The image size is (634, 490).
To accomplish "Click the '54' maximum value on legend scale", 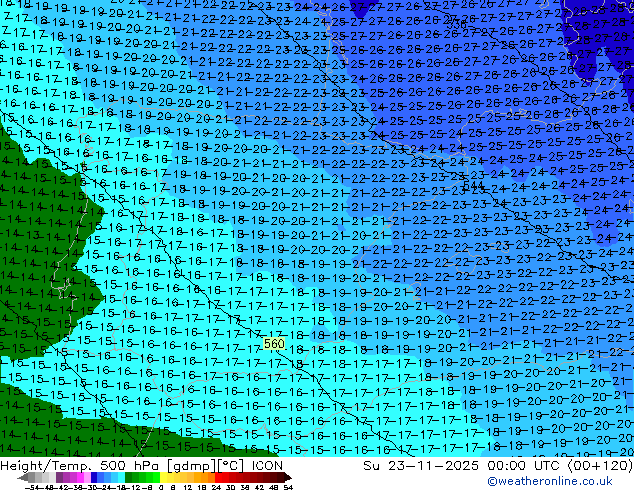I will click(x=288, y=487).
